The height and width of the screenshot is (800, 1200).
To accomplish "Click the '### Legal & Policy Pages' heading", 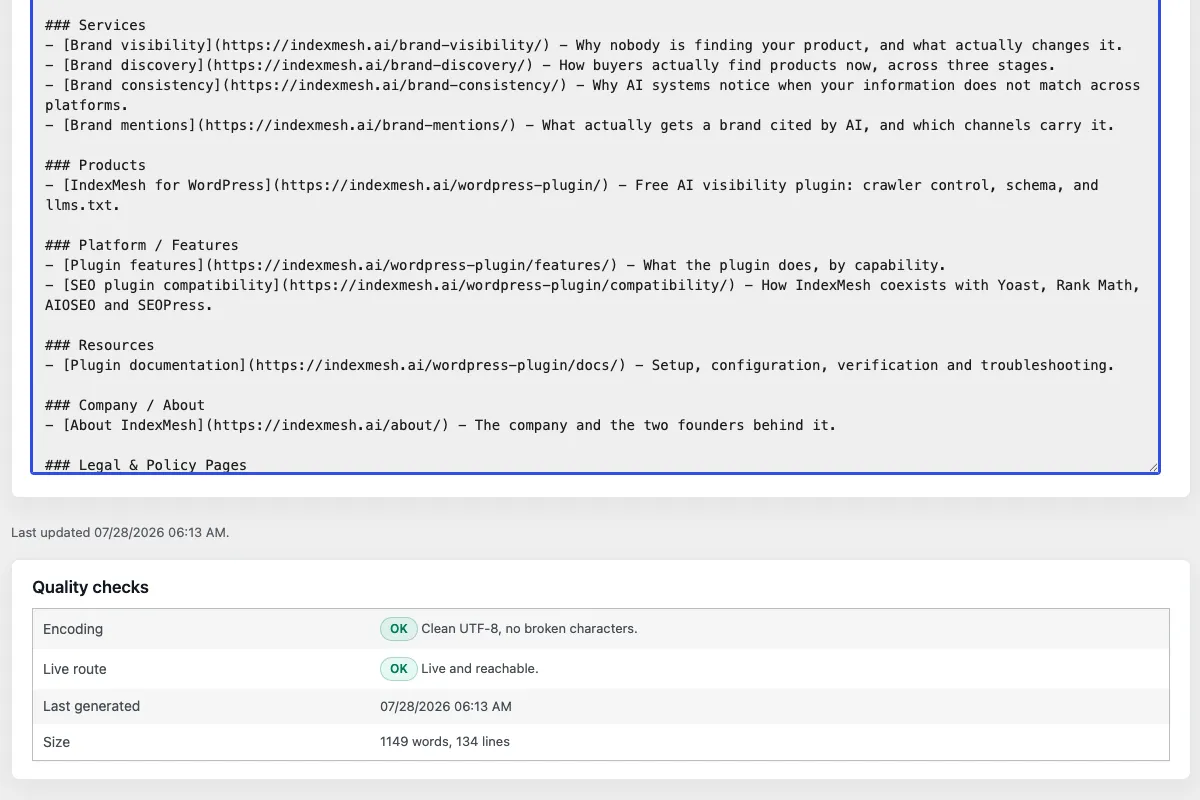I will tap(146, 465).
